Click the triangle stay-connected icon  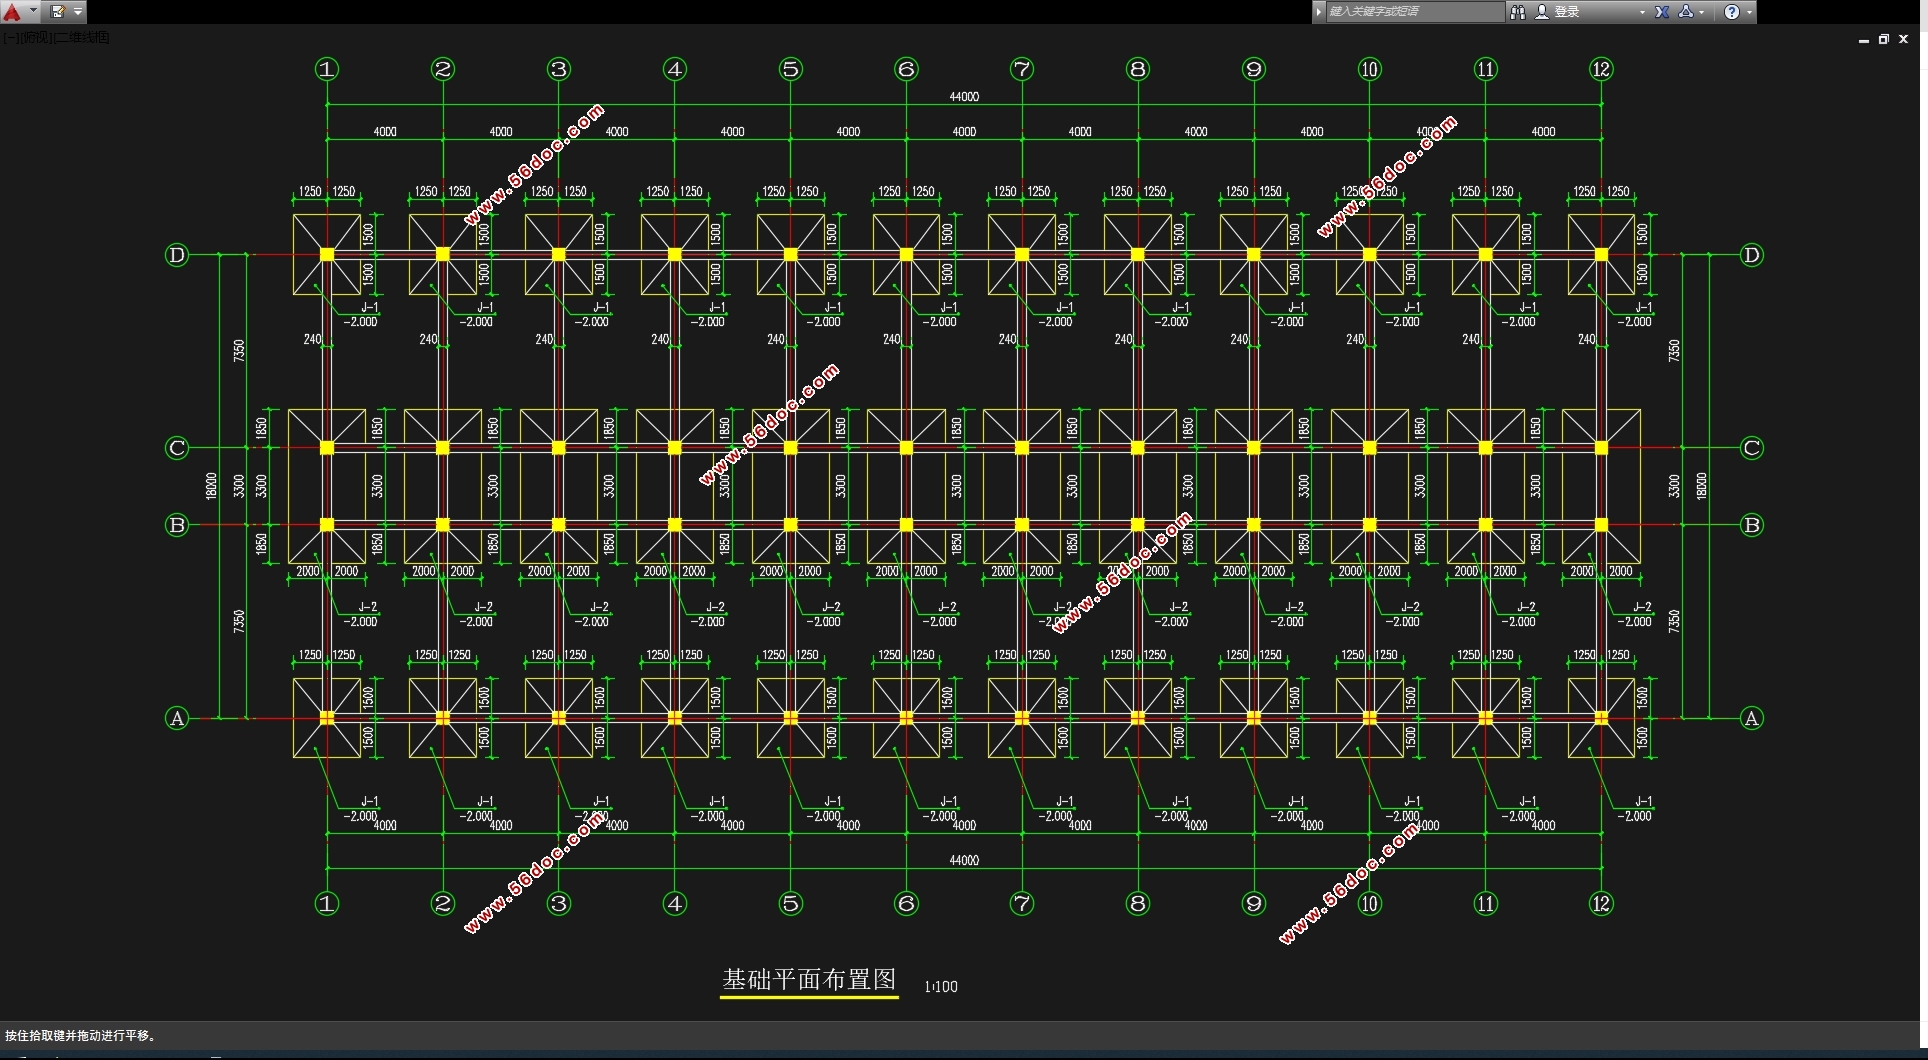[1686, 12]
